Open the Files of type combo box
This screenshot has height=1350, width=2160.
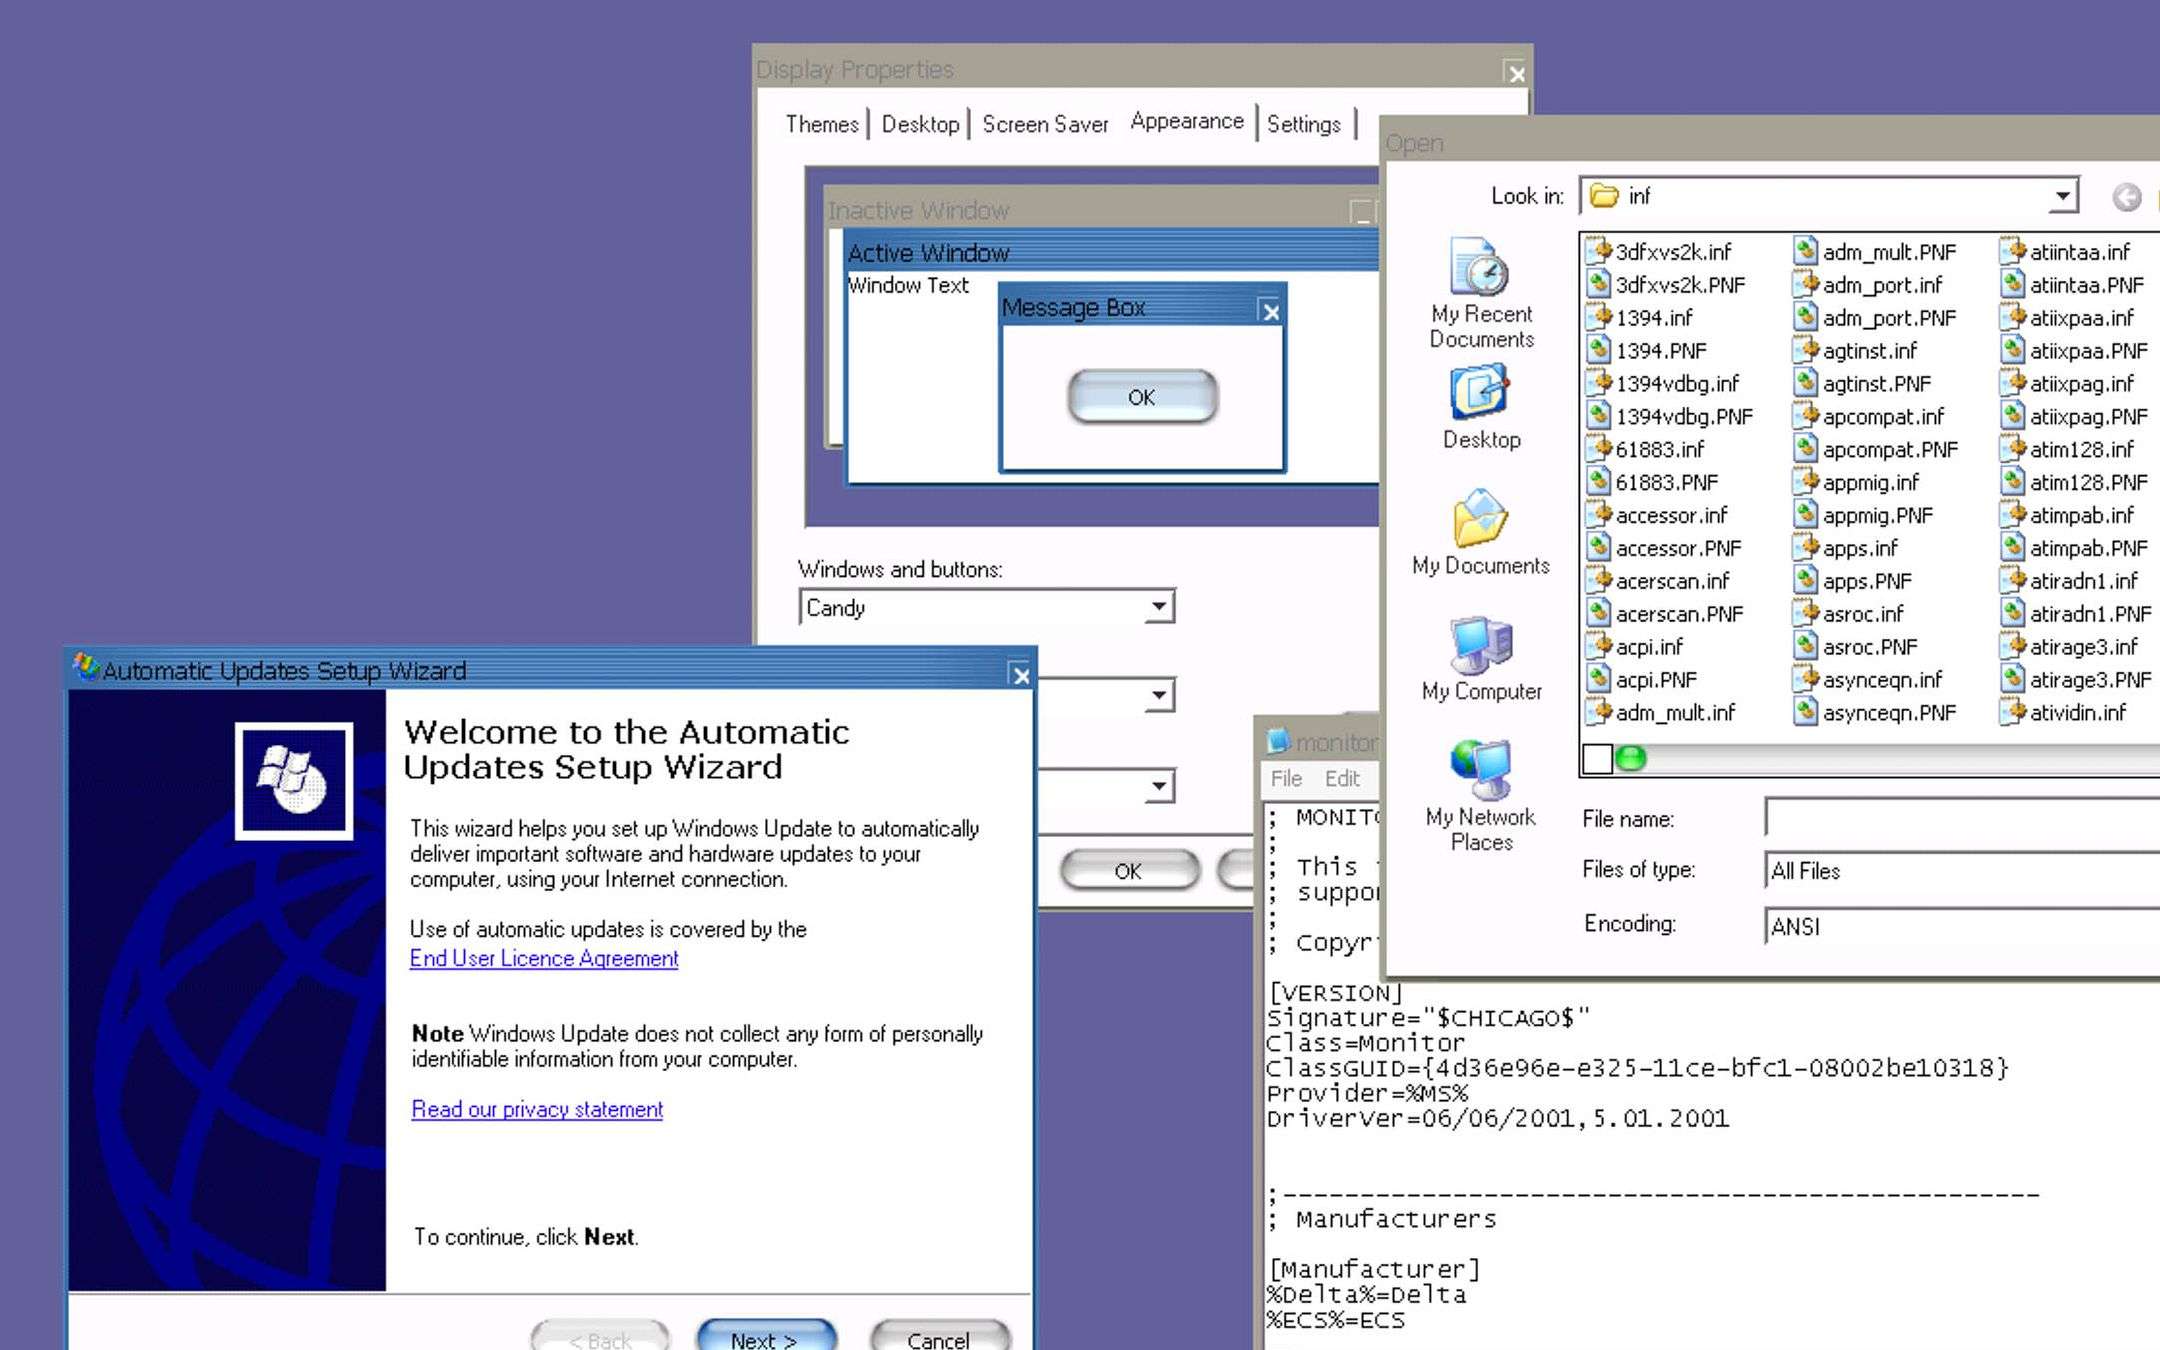(1962, 870)
